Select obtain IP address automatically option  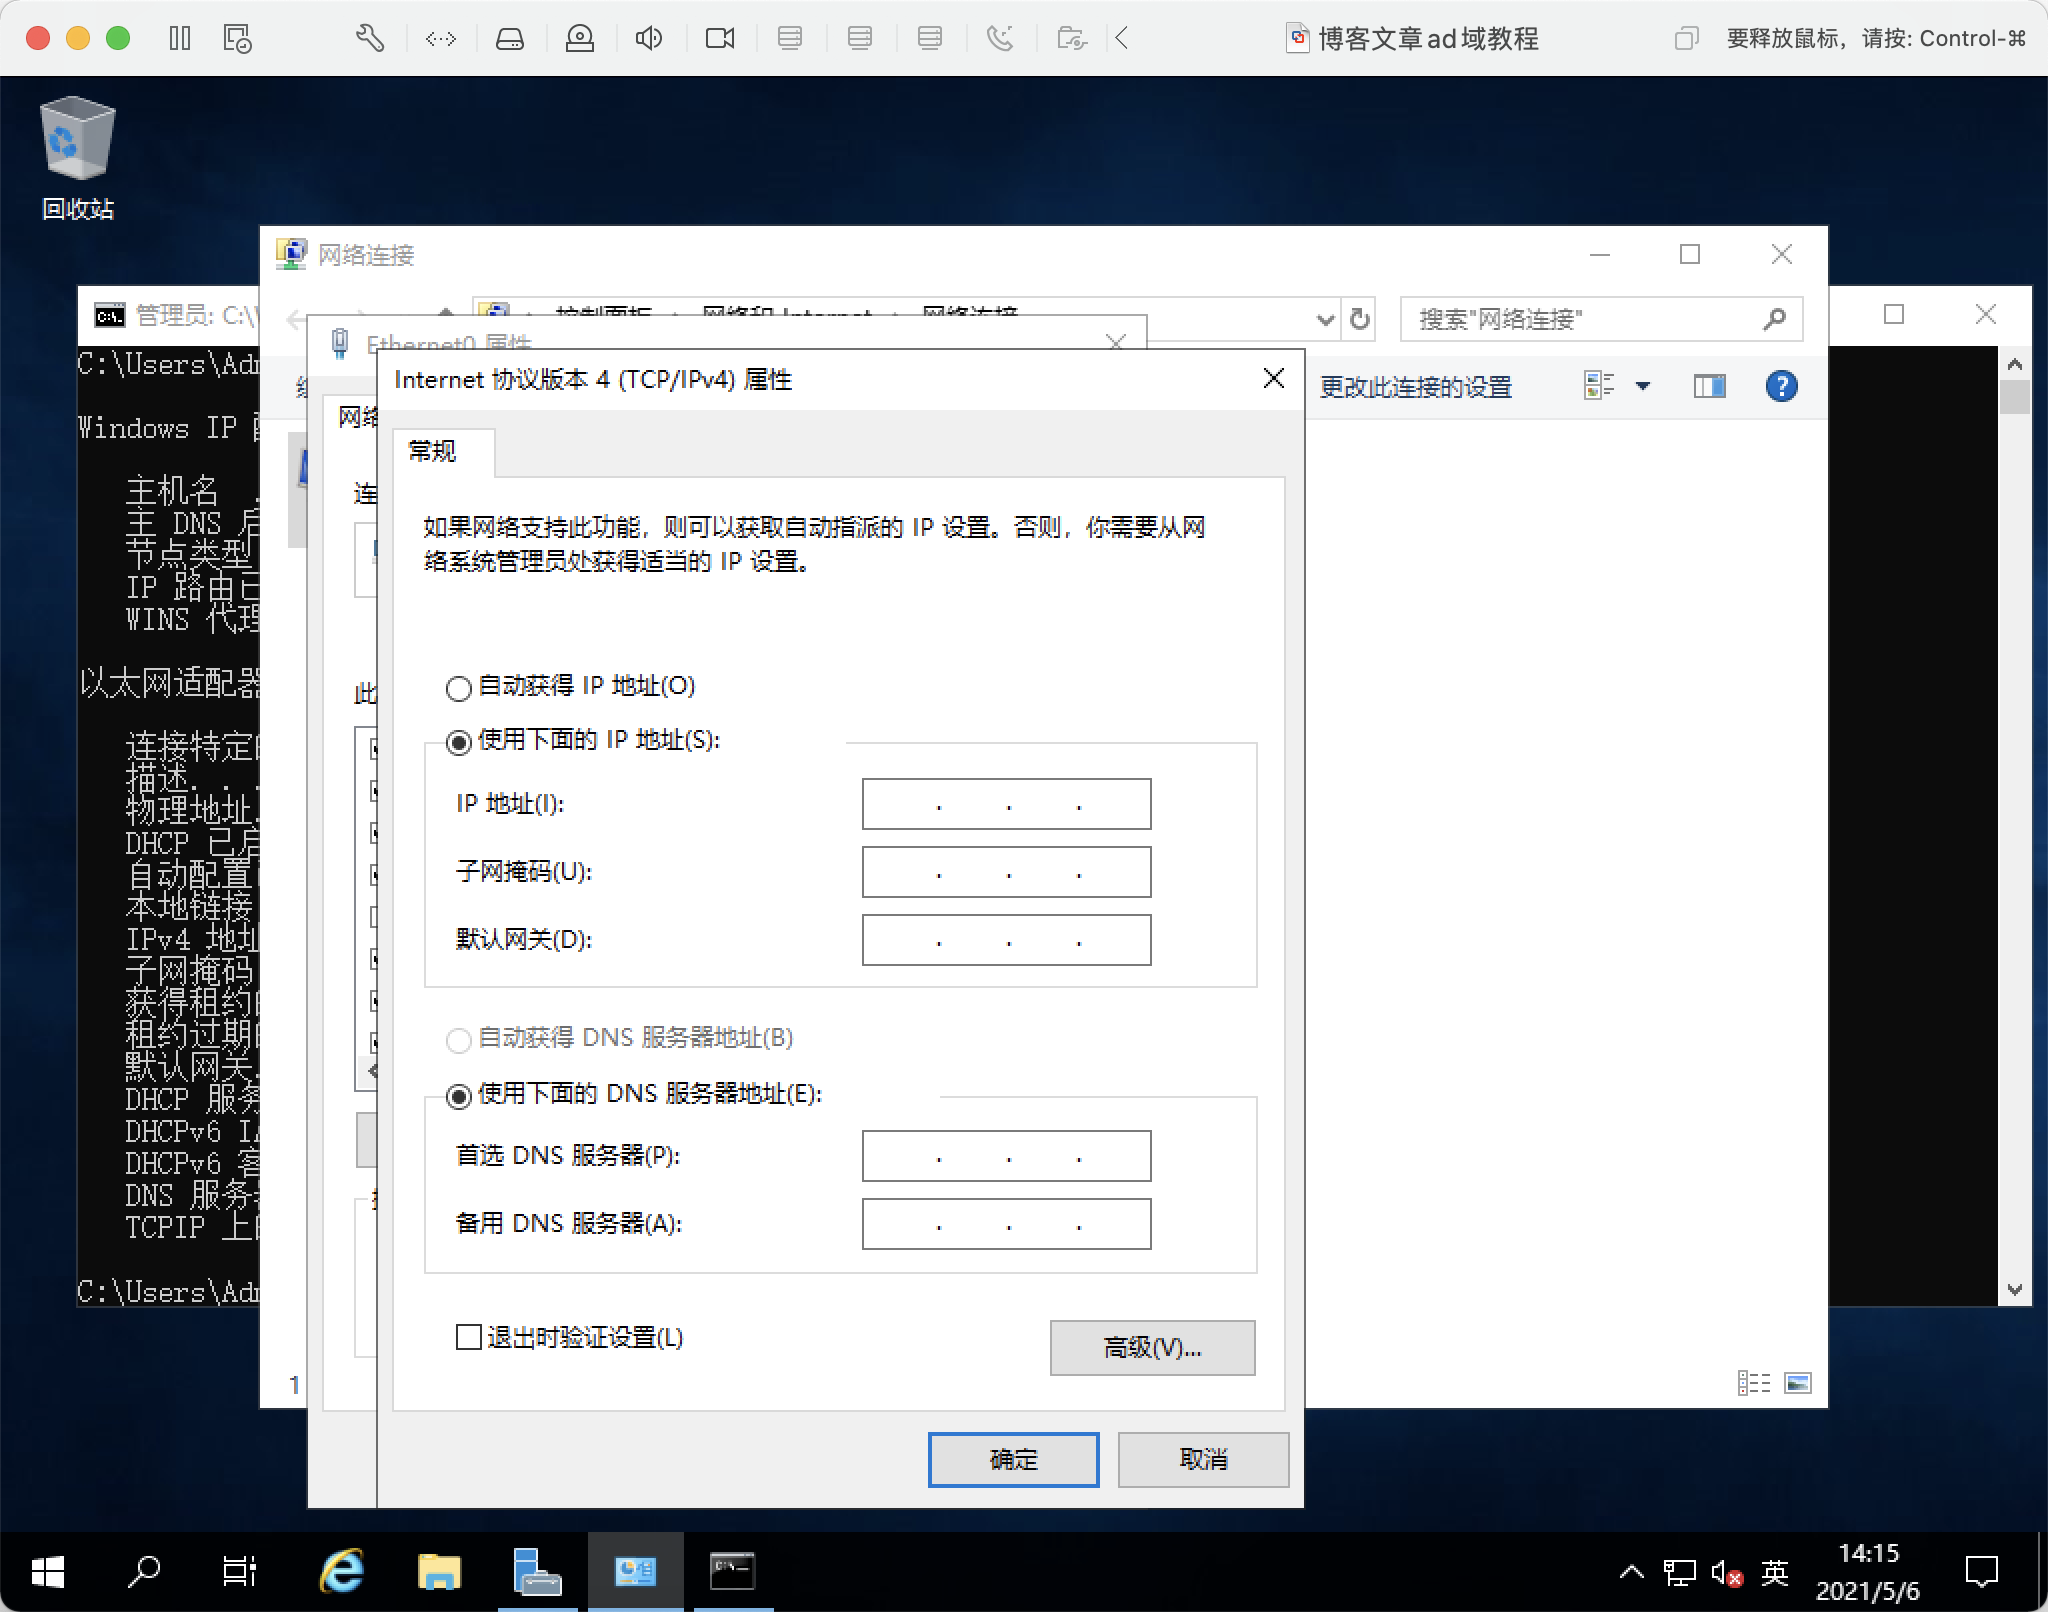click(459, 688)
